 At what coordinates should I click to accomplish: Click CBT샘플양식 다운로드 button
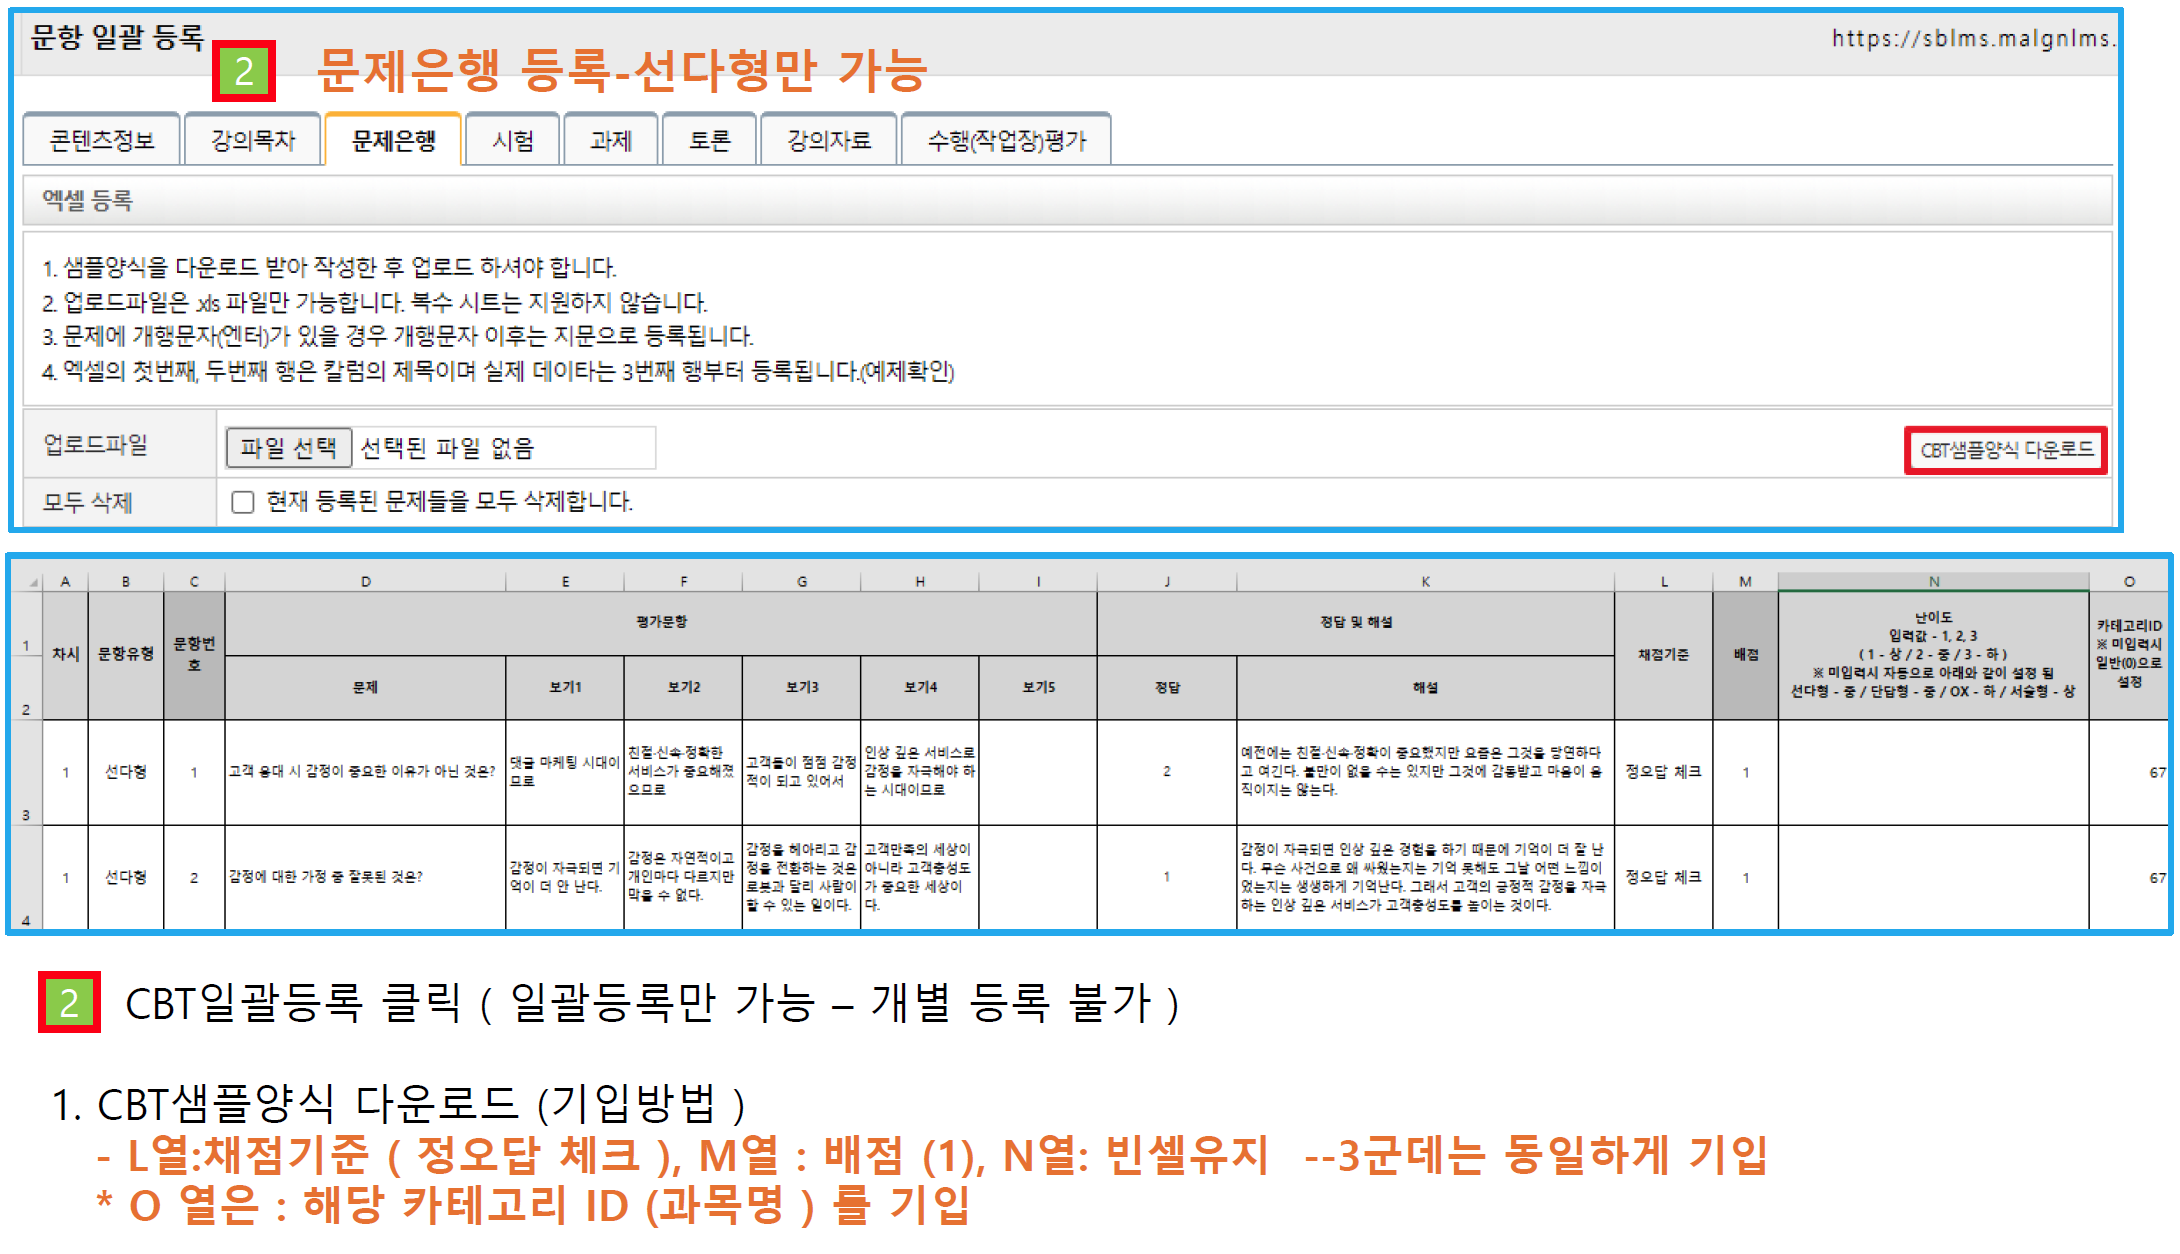pos(2005,450)
